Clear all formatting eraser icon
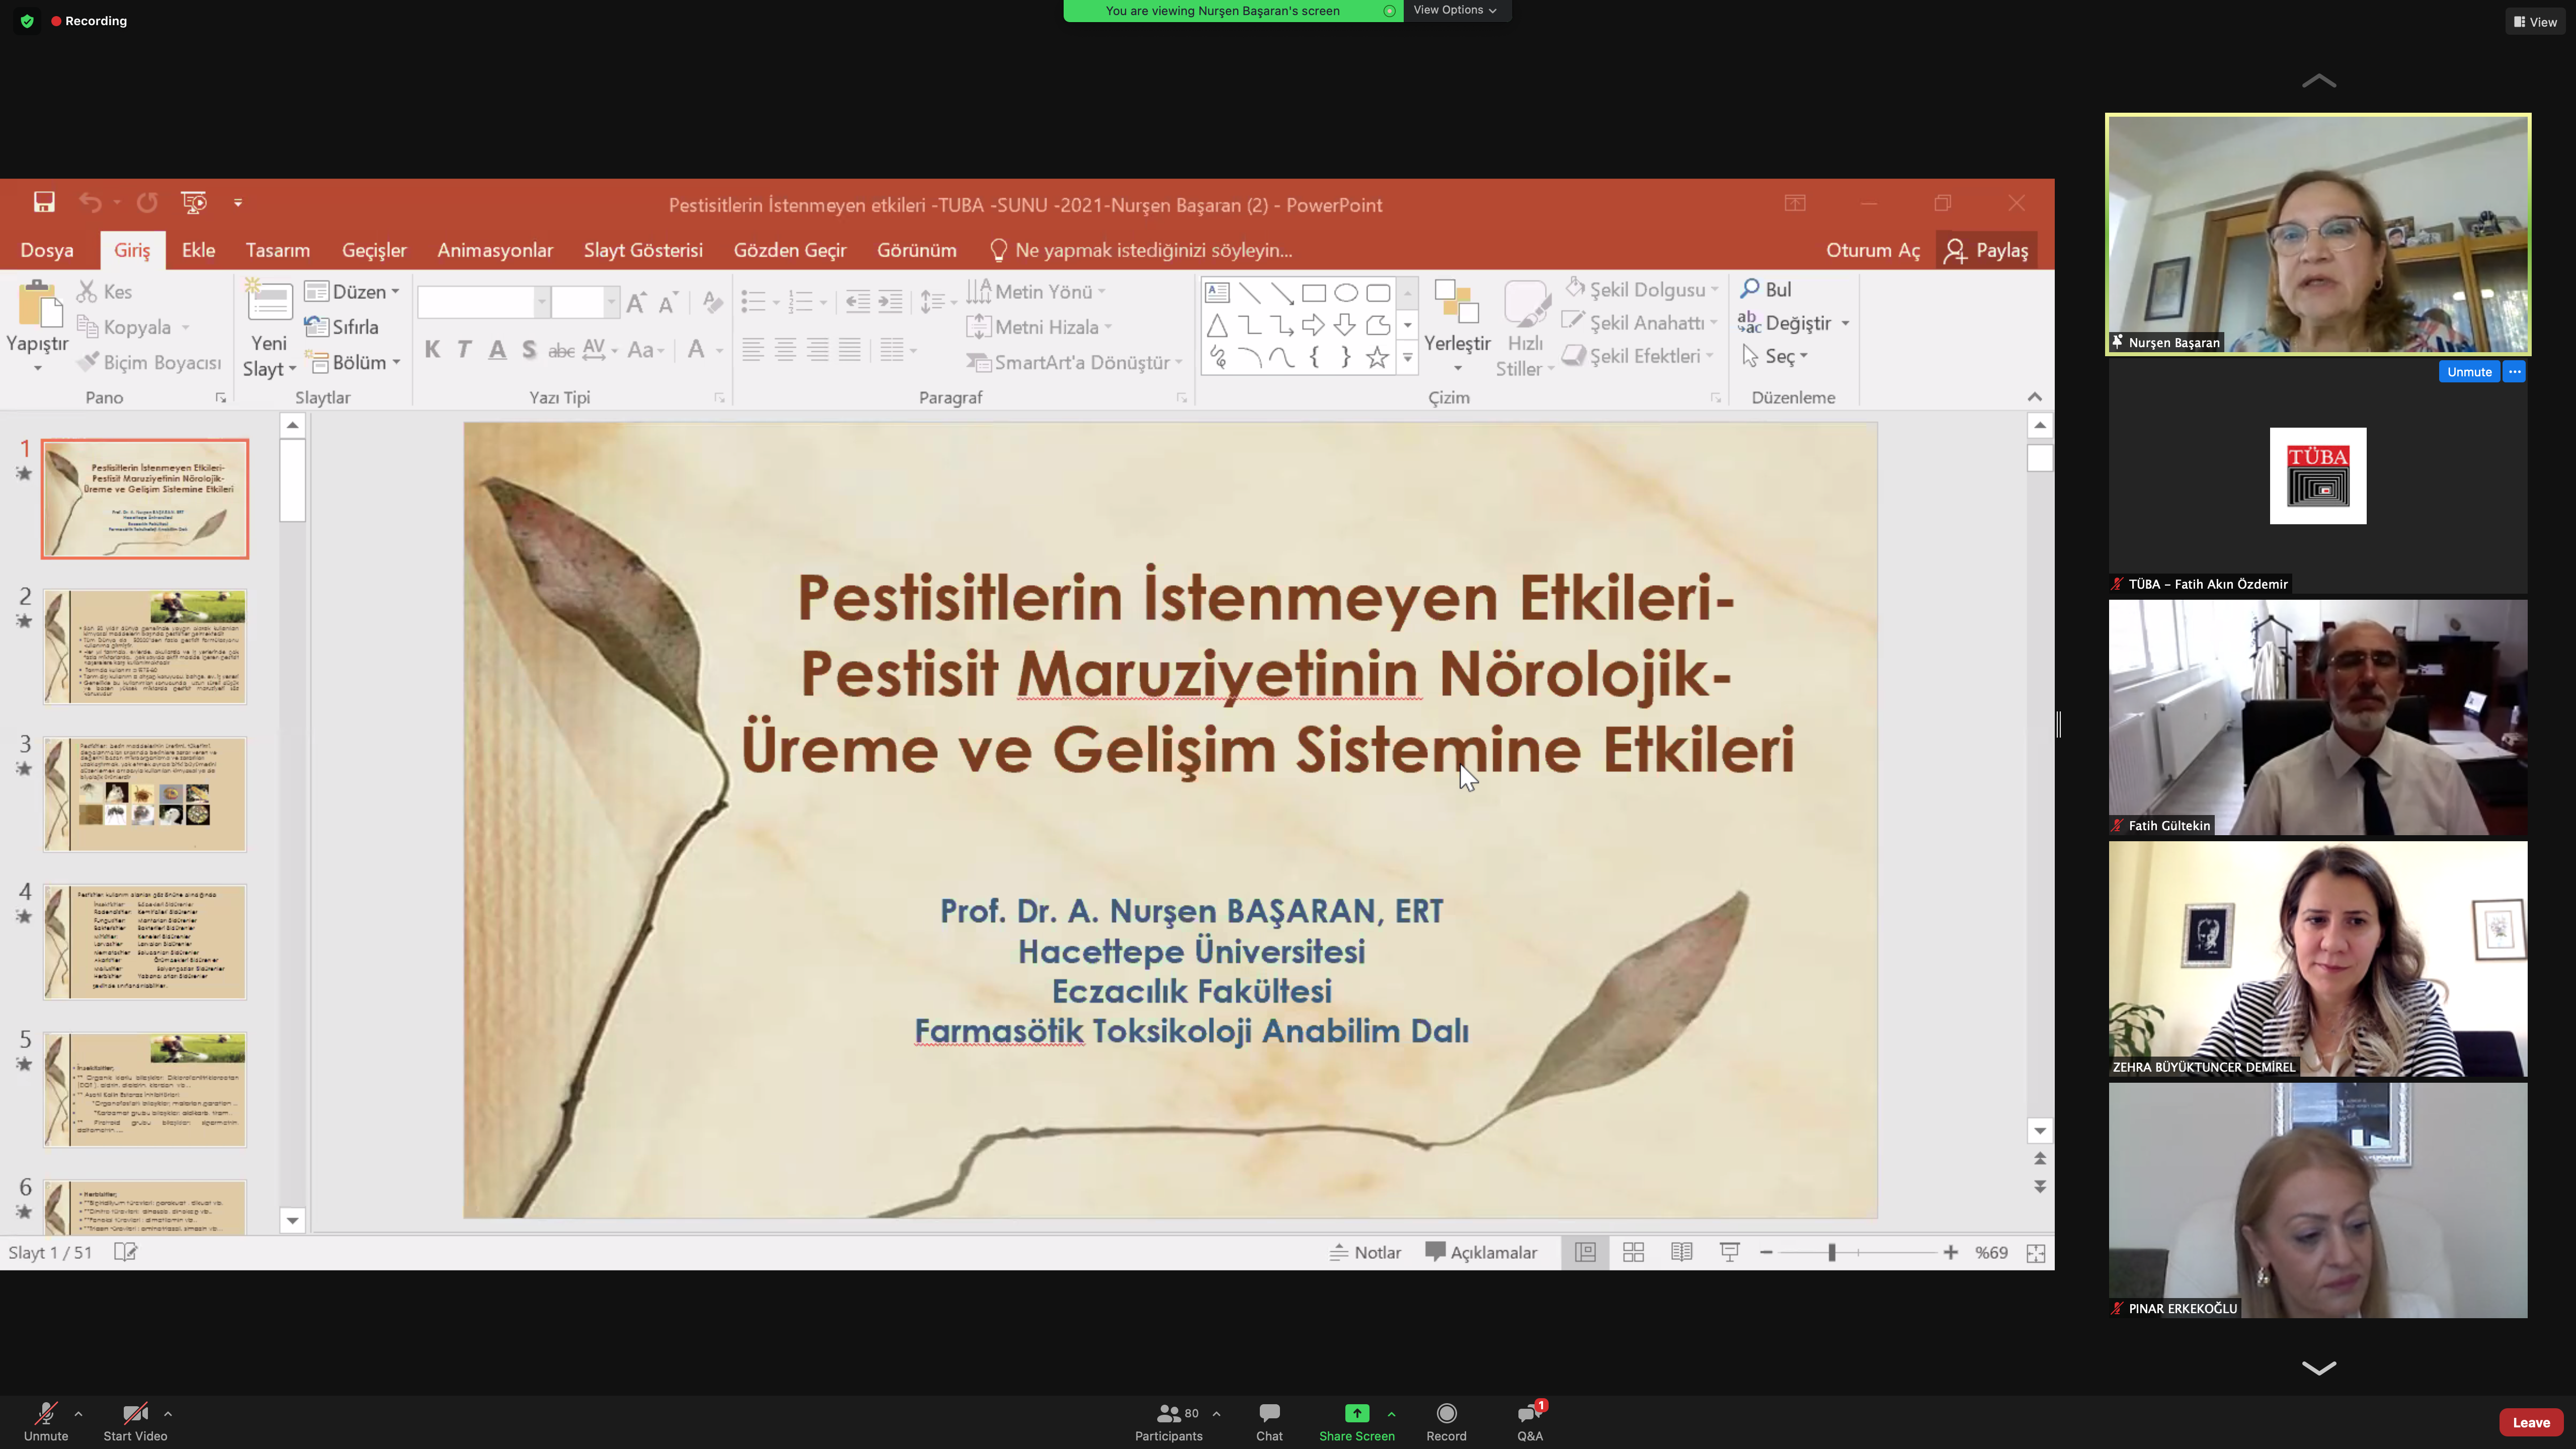The height and width of the screenshot is (1449, 2576). [x=712, y=302]
